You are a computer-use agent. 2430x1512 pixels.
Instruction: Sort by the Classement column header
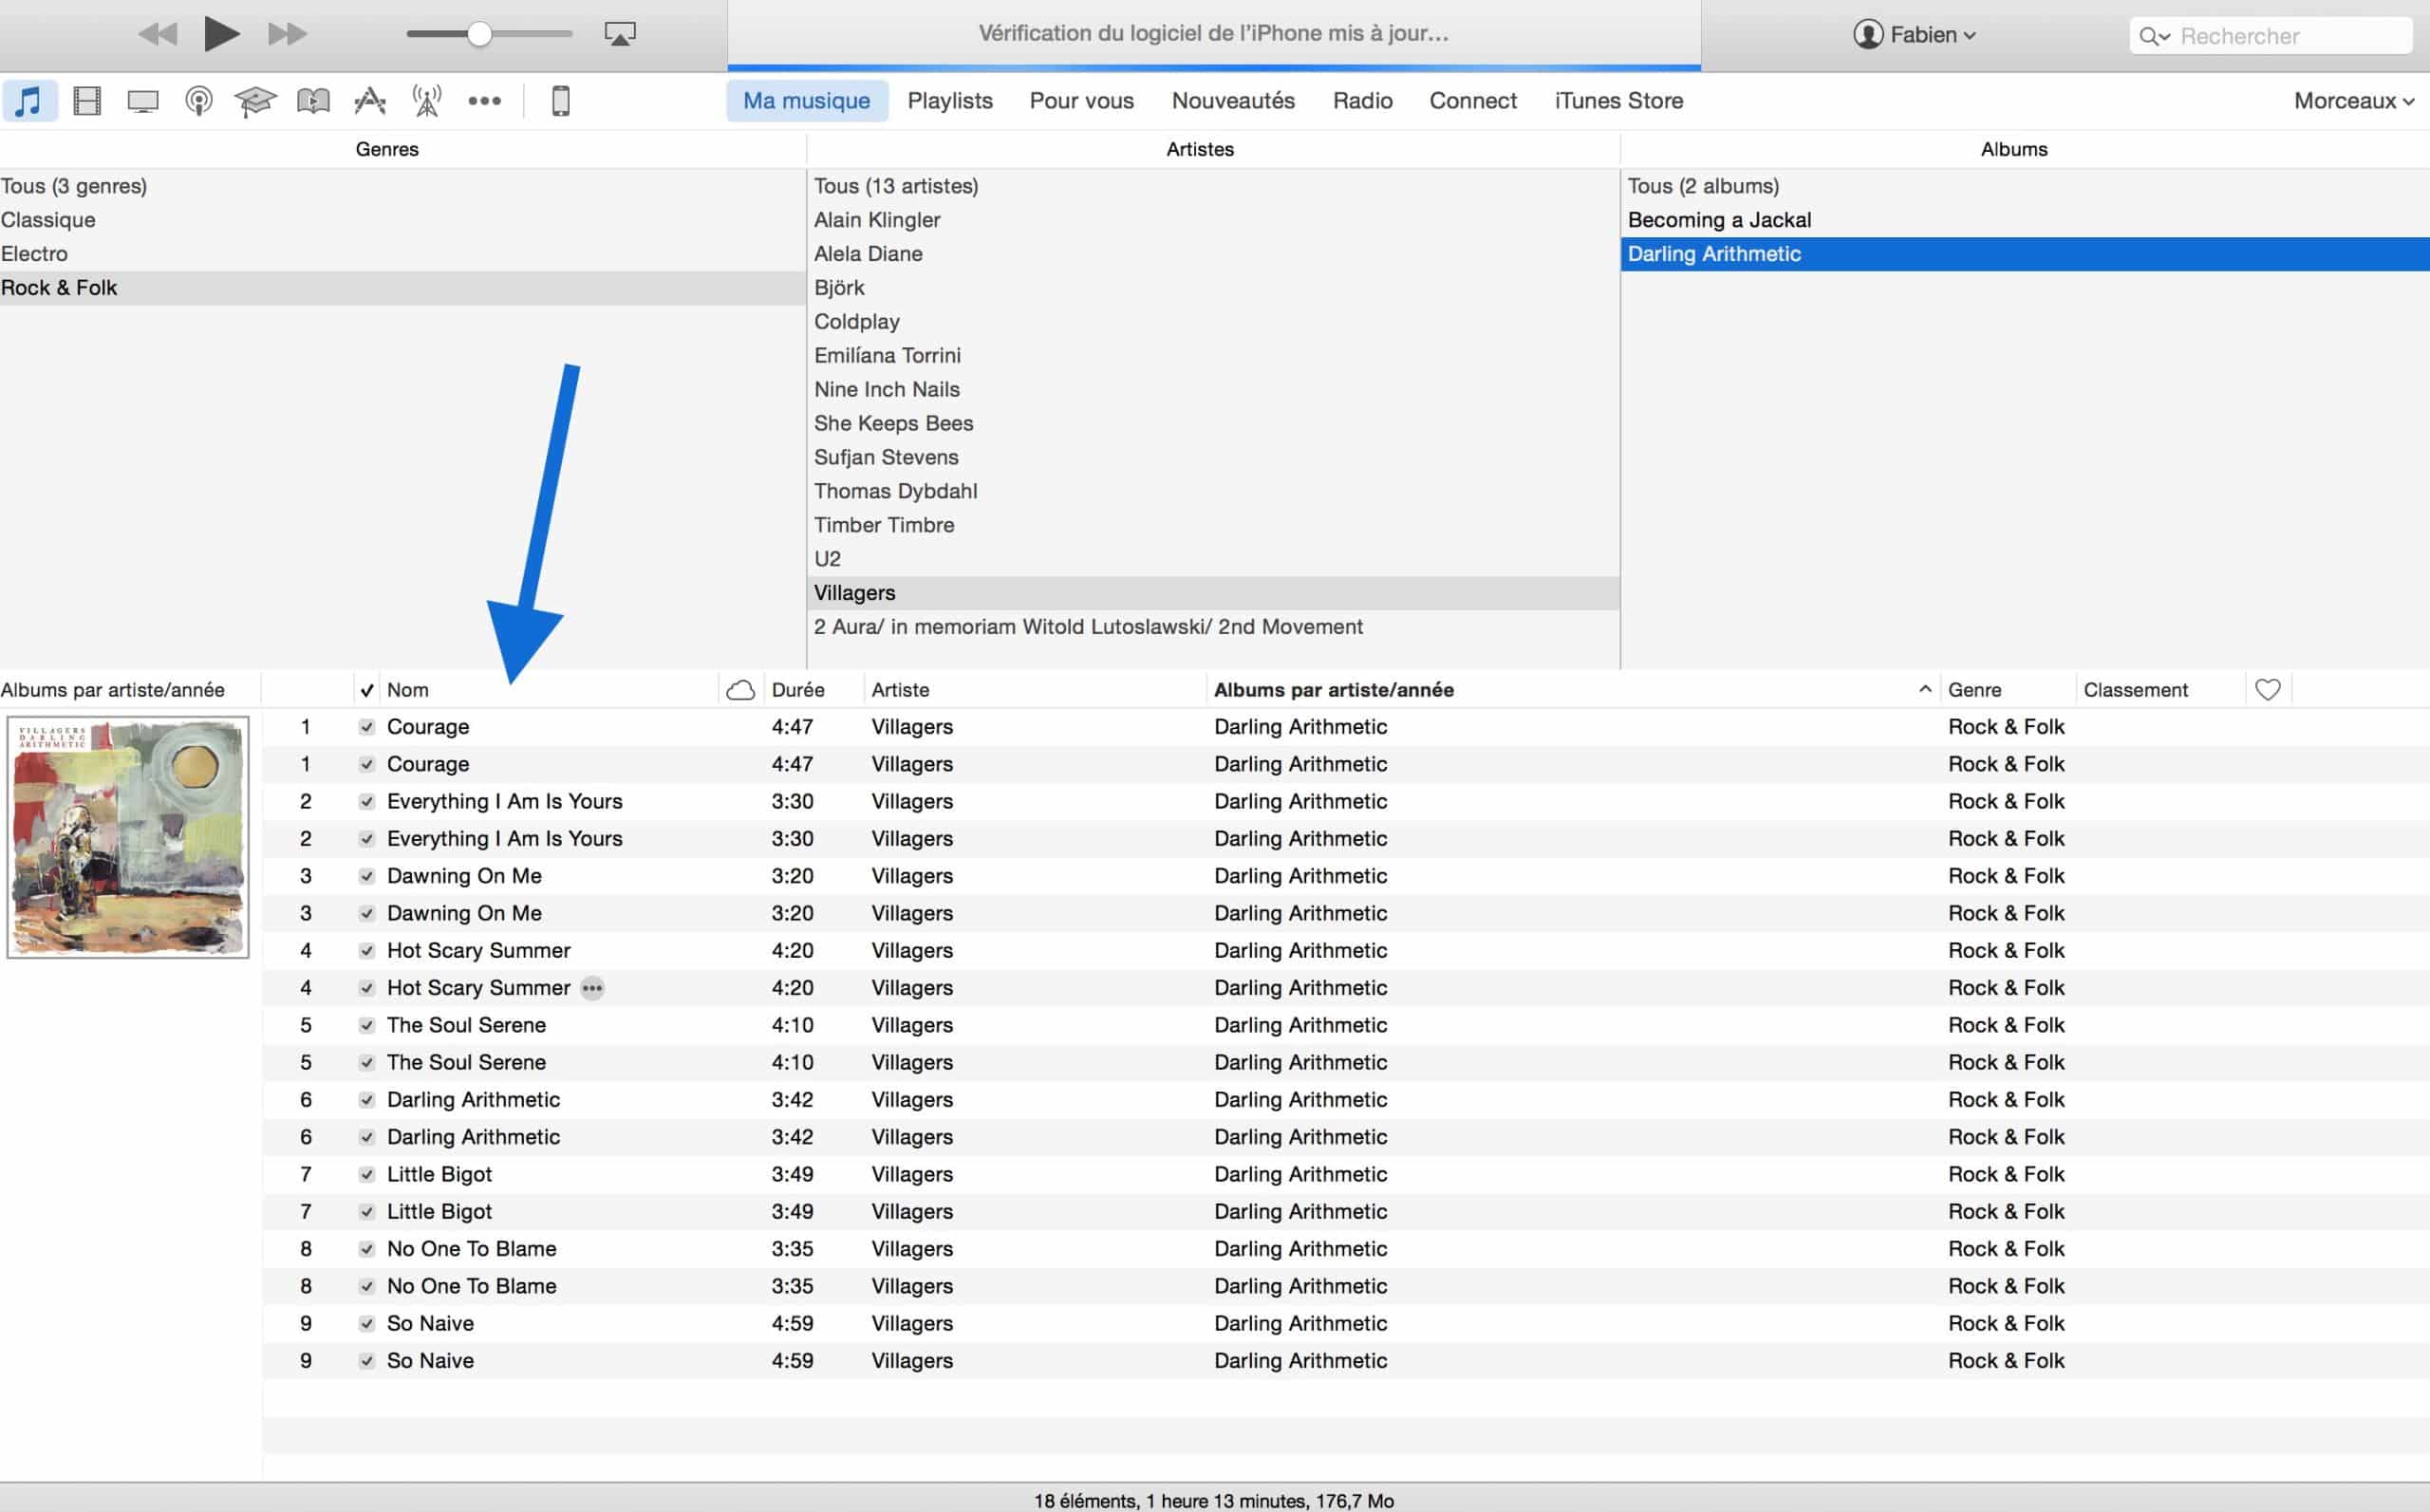click(x=2161, y=690)
